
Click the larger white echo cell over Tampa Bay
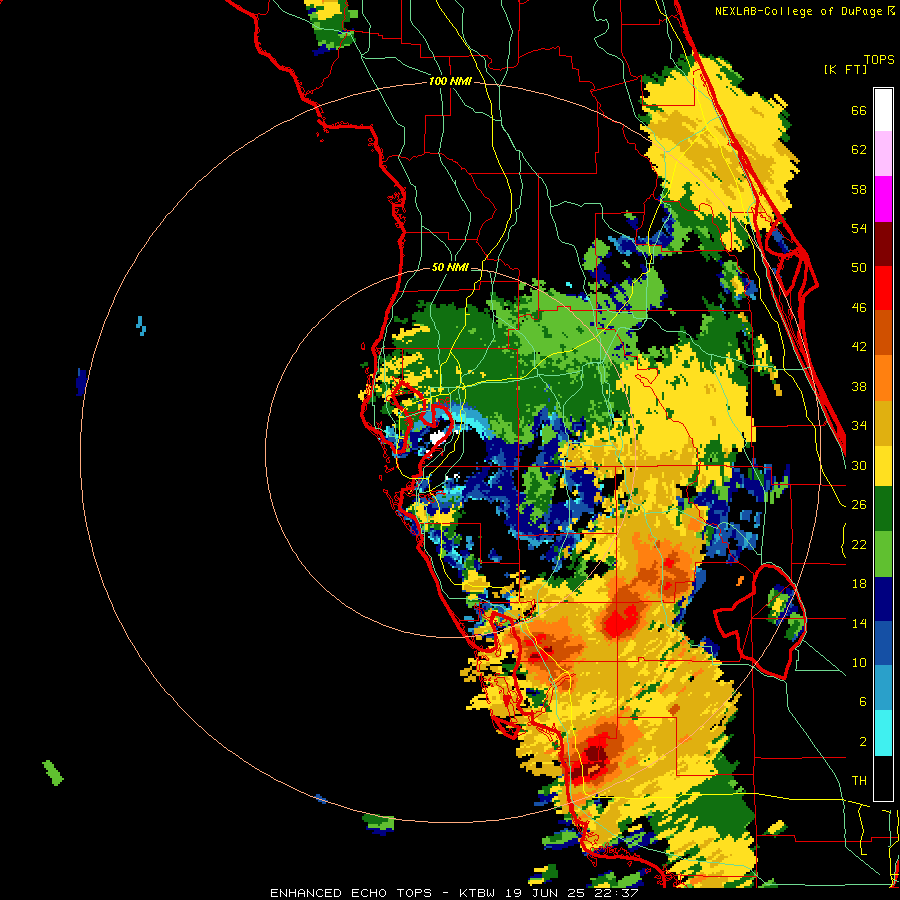(437, 437)
